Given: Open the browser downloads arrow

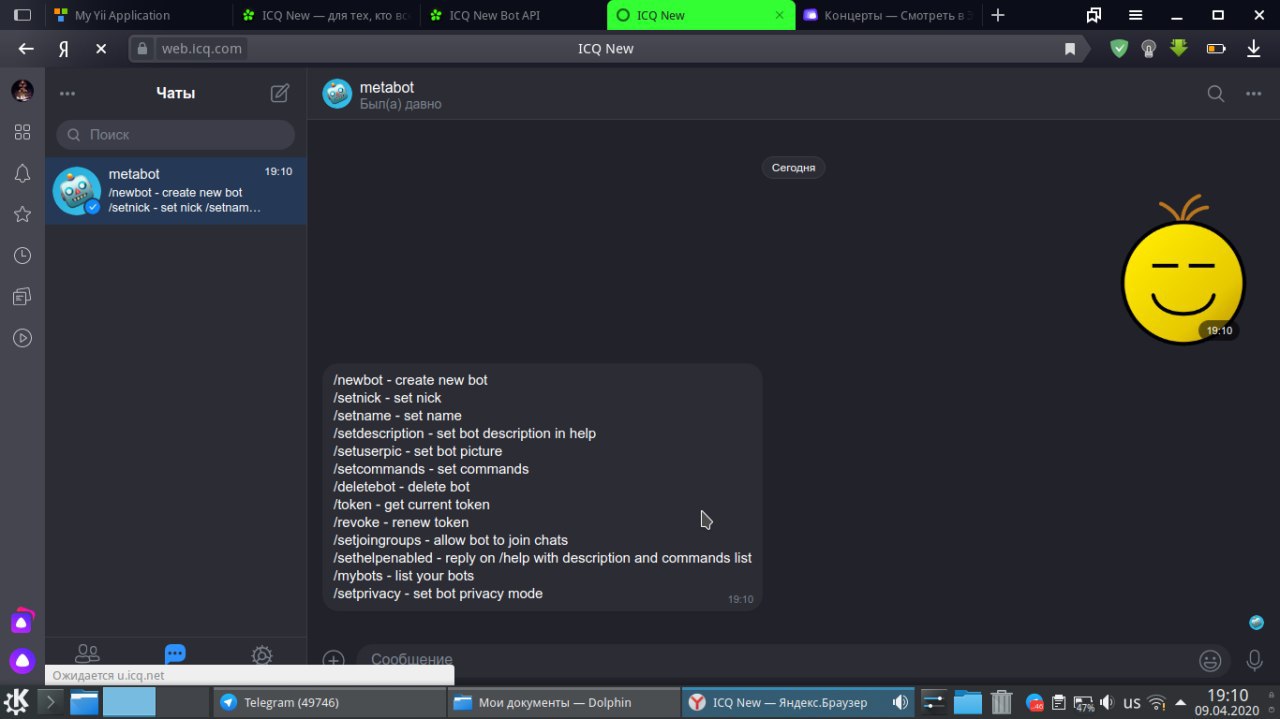Looking at the screenshot, I should (1253, 48).
